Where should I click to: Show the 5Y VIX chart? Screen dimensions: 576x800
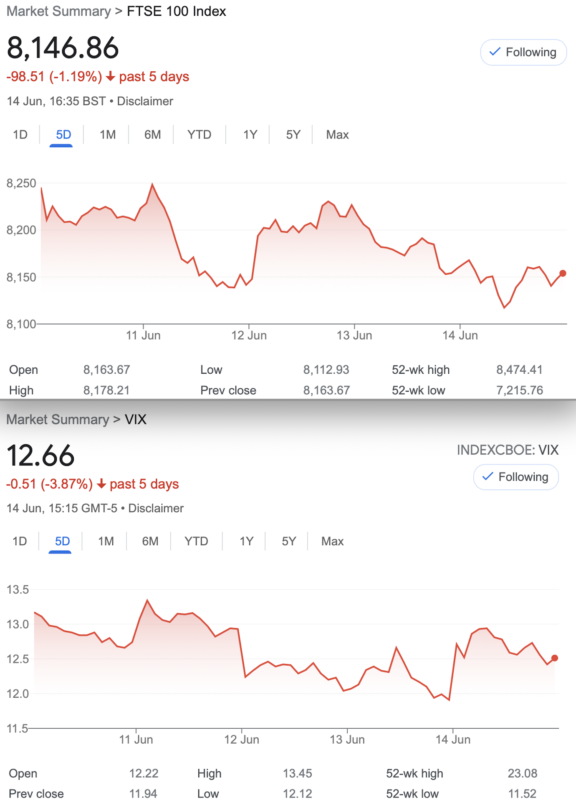tap(289, 541)
